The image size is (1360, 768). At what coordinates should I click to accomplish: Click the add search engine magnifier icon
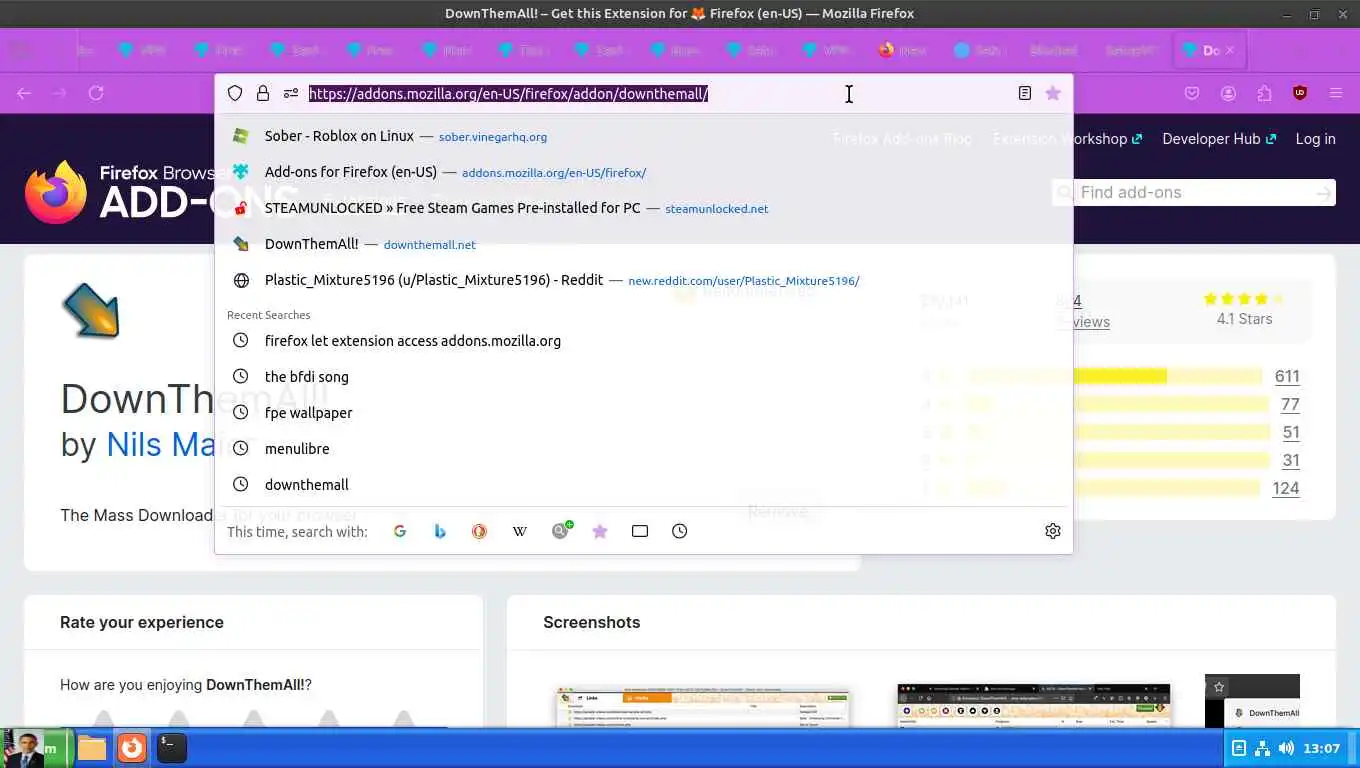(560, 531)
